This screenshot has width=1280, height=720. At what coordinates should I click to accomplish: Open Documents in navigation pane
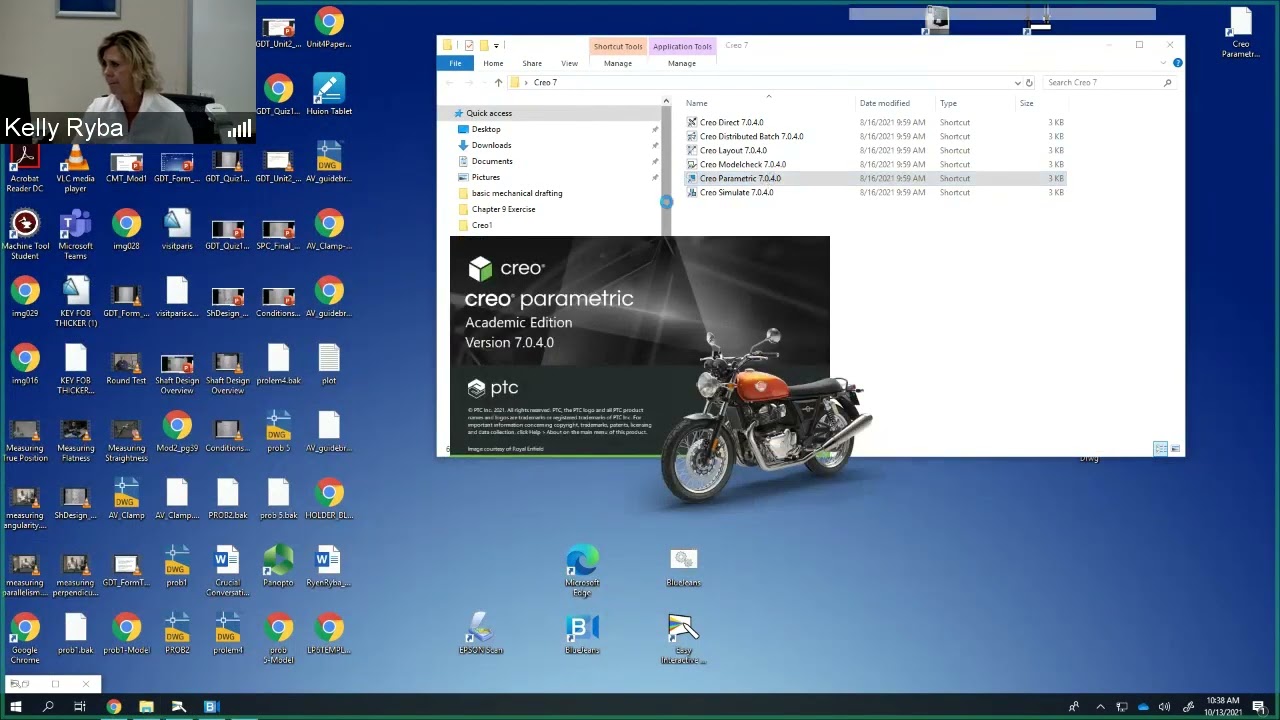click(x=492, y=161)
